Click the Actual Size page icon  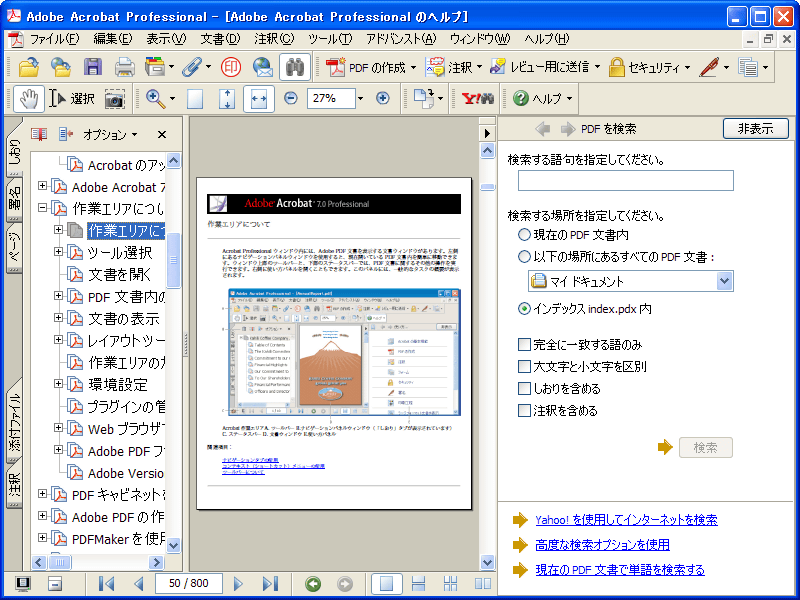point(195,98)
